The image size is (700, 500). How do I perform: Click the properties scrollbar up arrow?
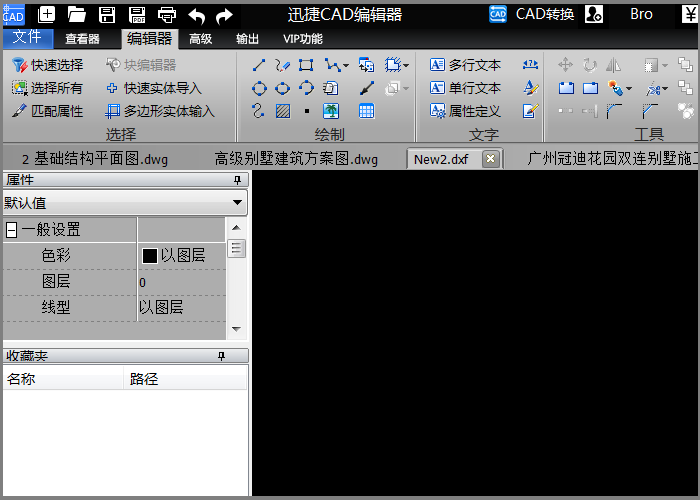pyautogui.click(x=237, y=228)
